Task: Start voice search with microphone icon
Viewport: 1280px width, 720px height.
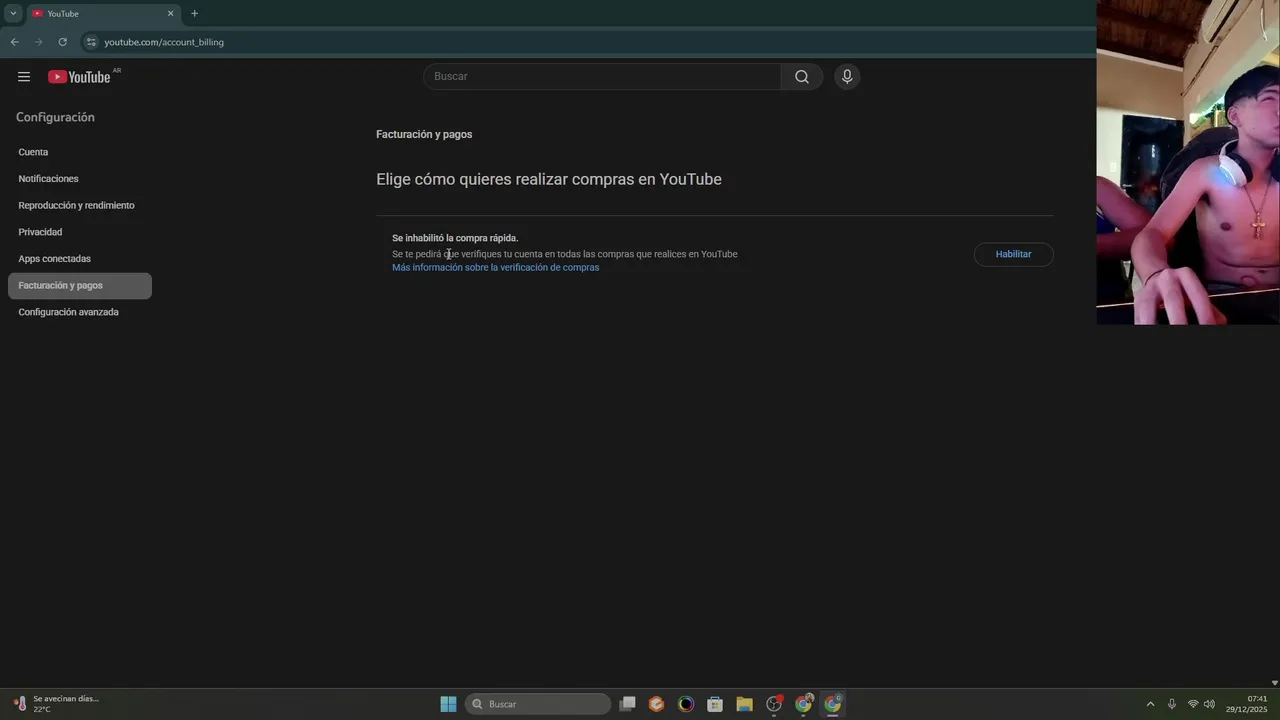Action: click(847, 77)
